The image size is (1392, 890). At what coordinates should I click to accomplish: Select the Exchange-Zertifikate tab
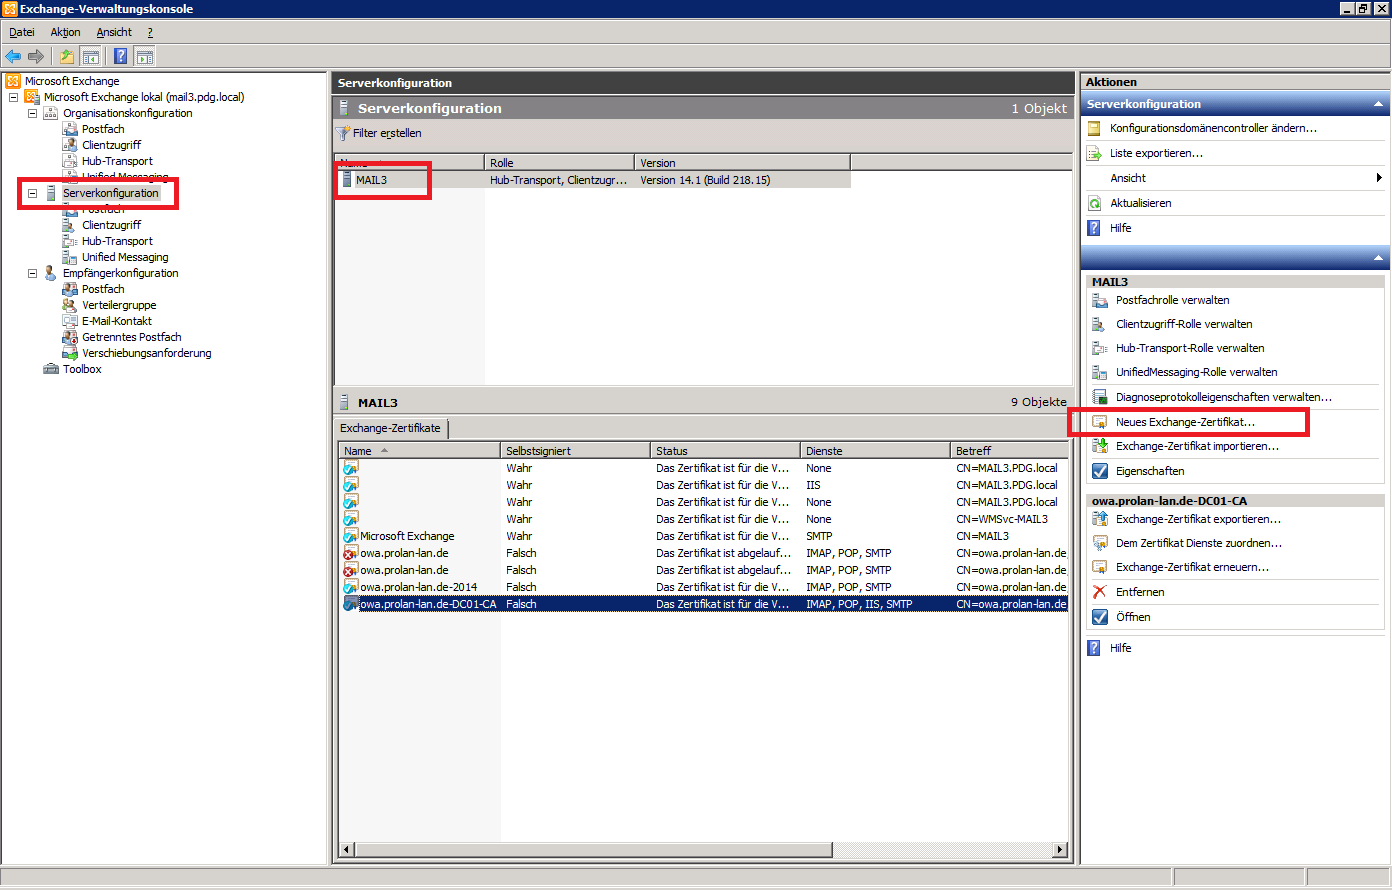(390, 428)
